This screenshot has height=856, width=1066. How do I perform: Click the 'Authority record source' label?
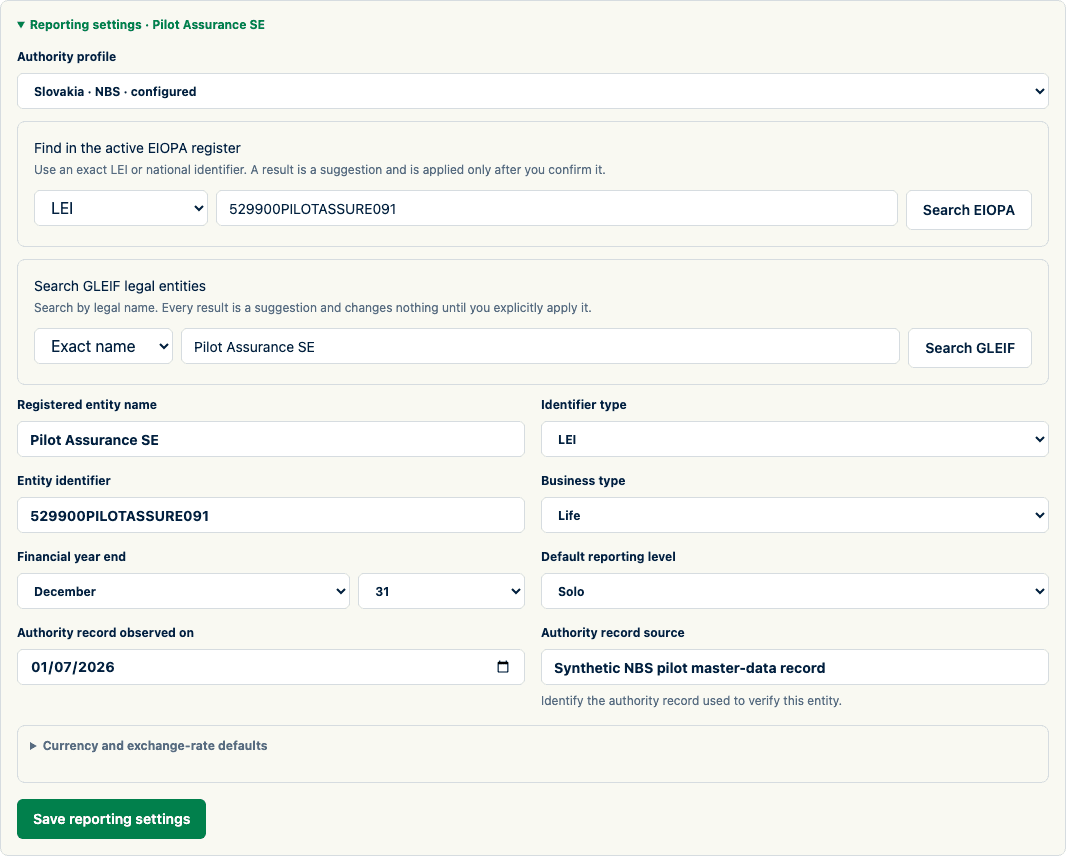(x=613, y=632)
